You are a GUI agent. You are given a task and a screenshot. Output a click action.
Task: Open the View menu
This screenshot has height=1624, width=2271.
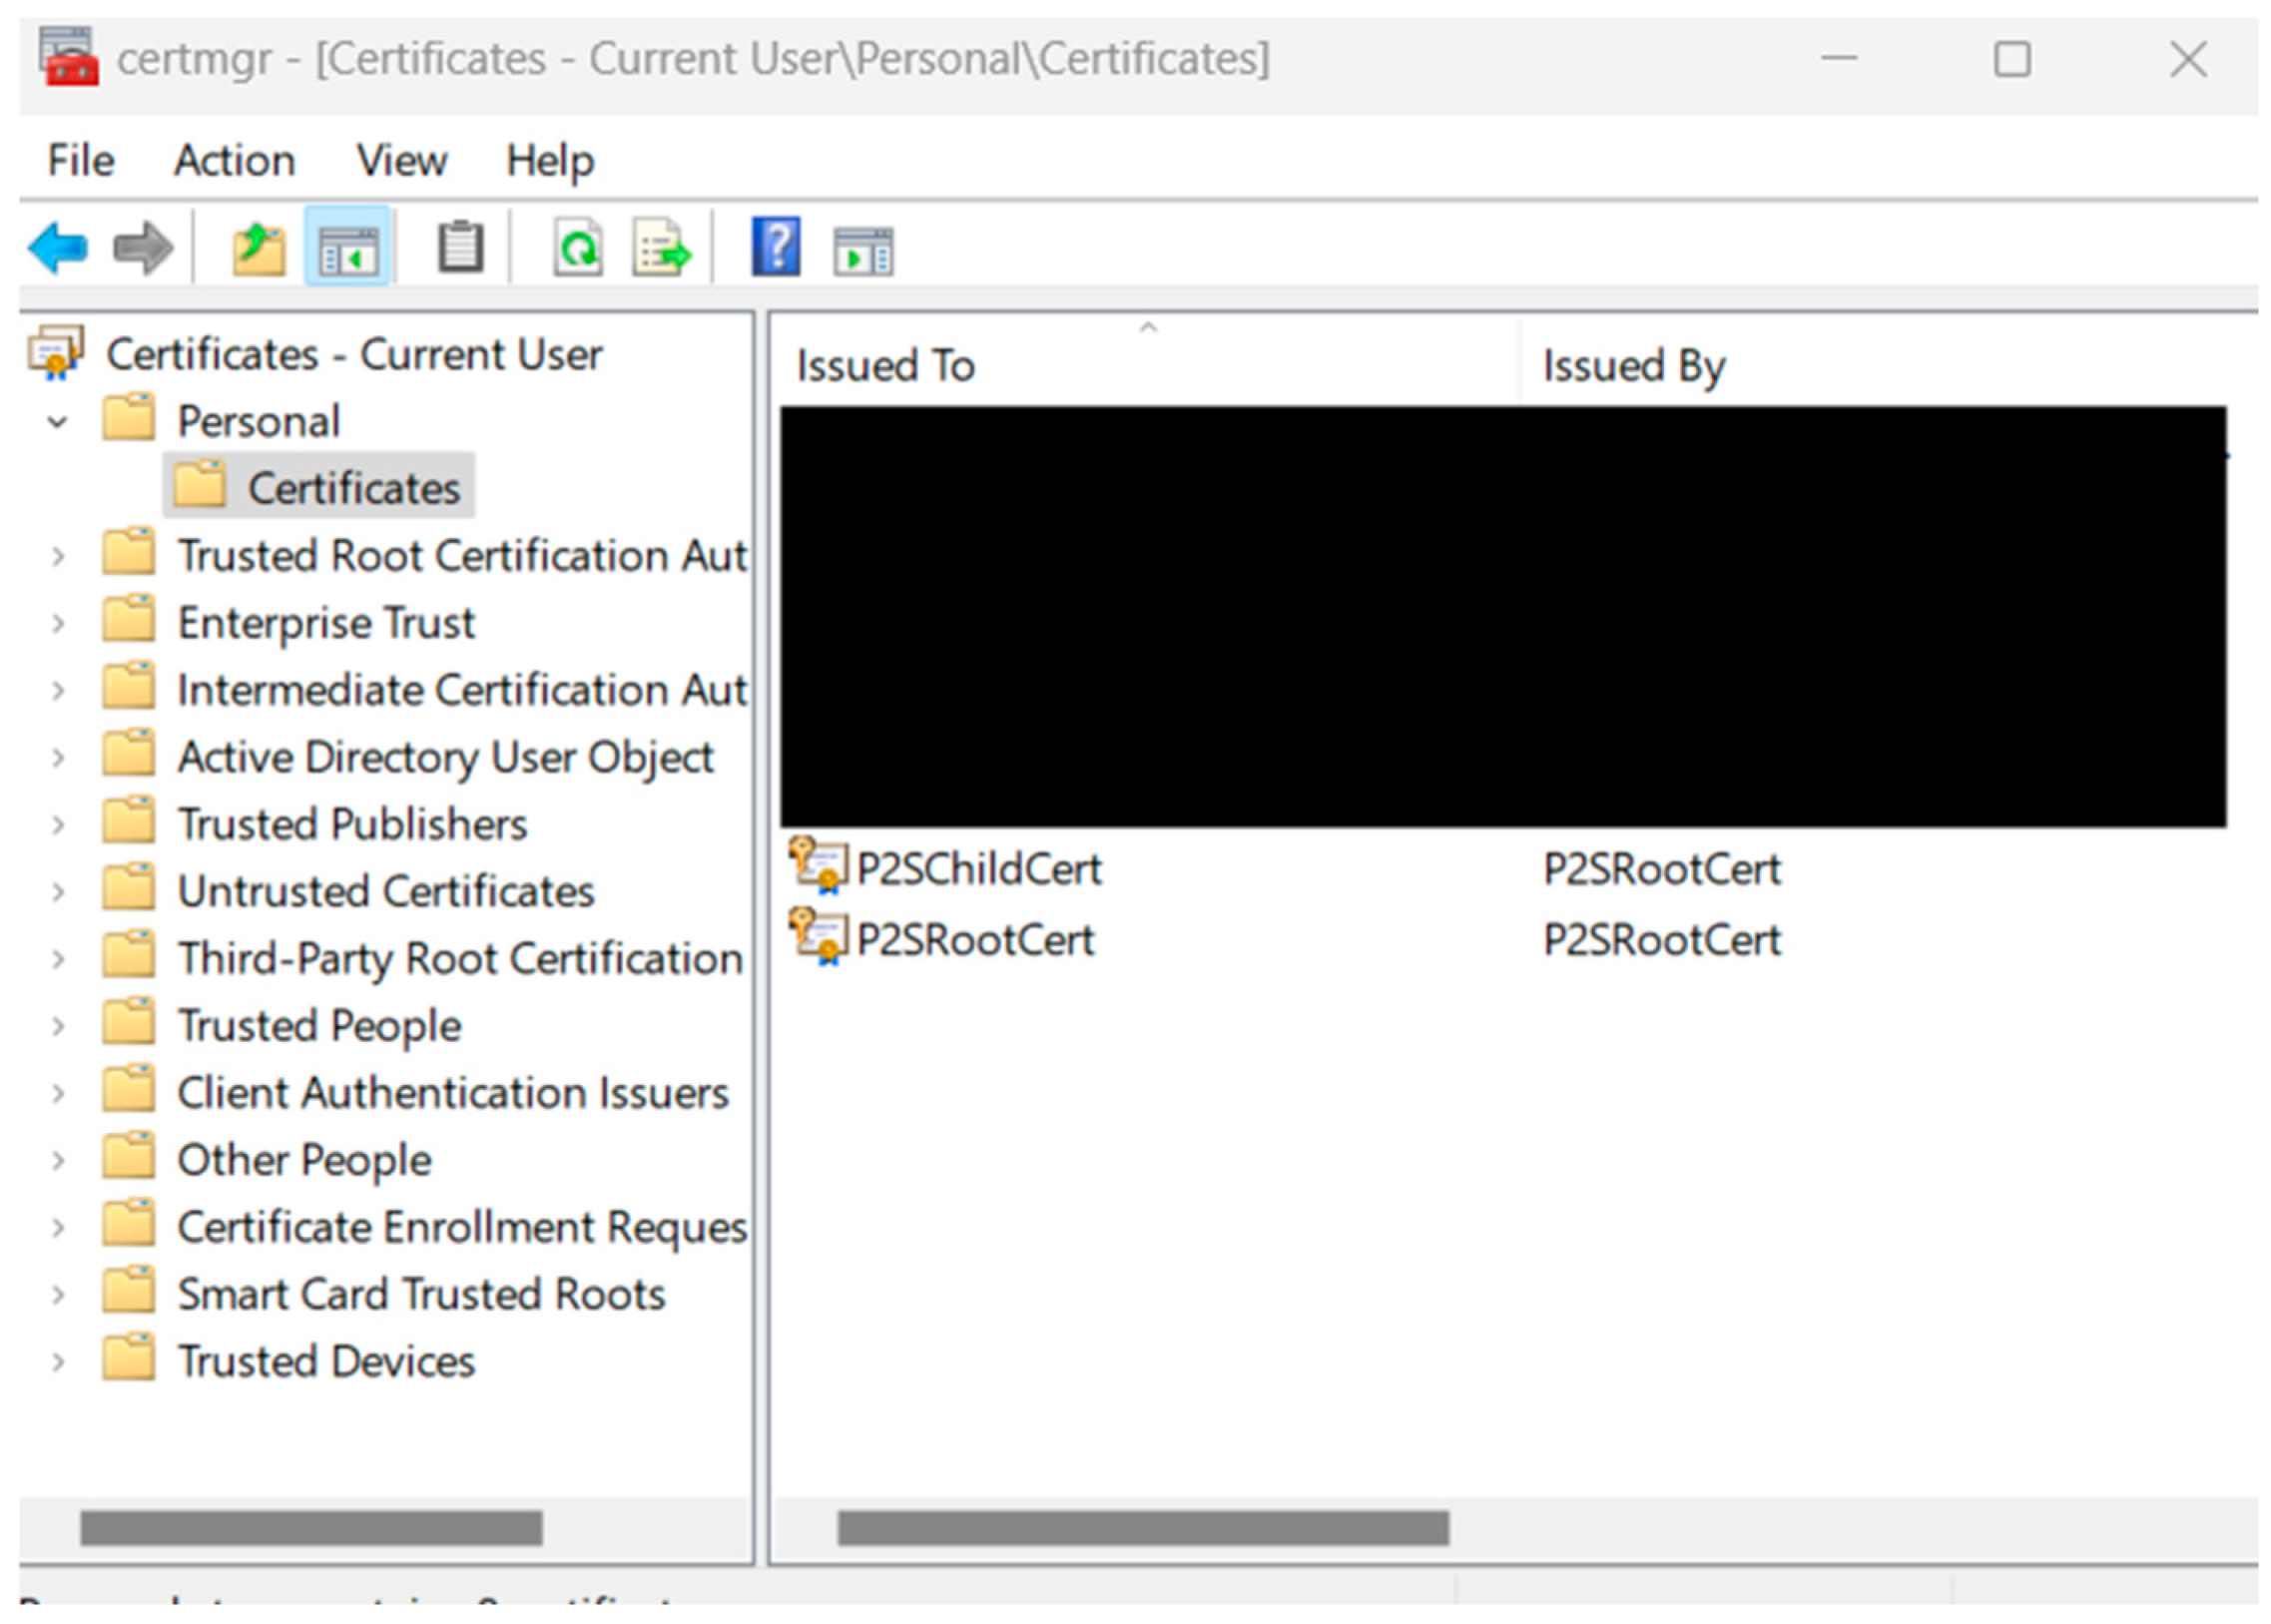[401, 160]
